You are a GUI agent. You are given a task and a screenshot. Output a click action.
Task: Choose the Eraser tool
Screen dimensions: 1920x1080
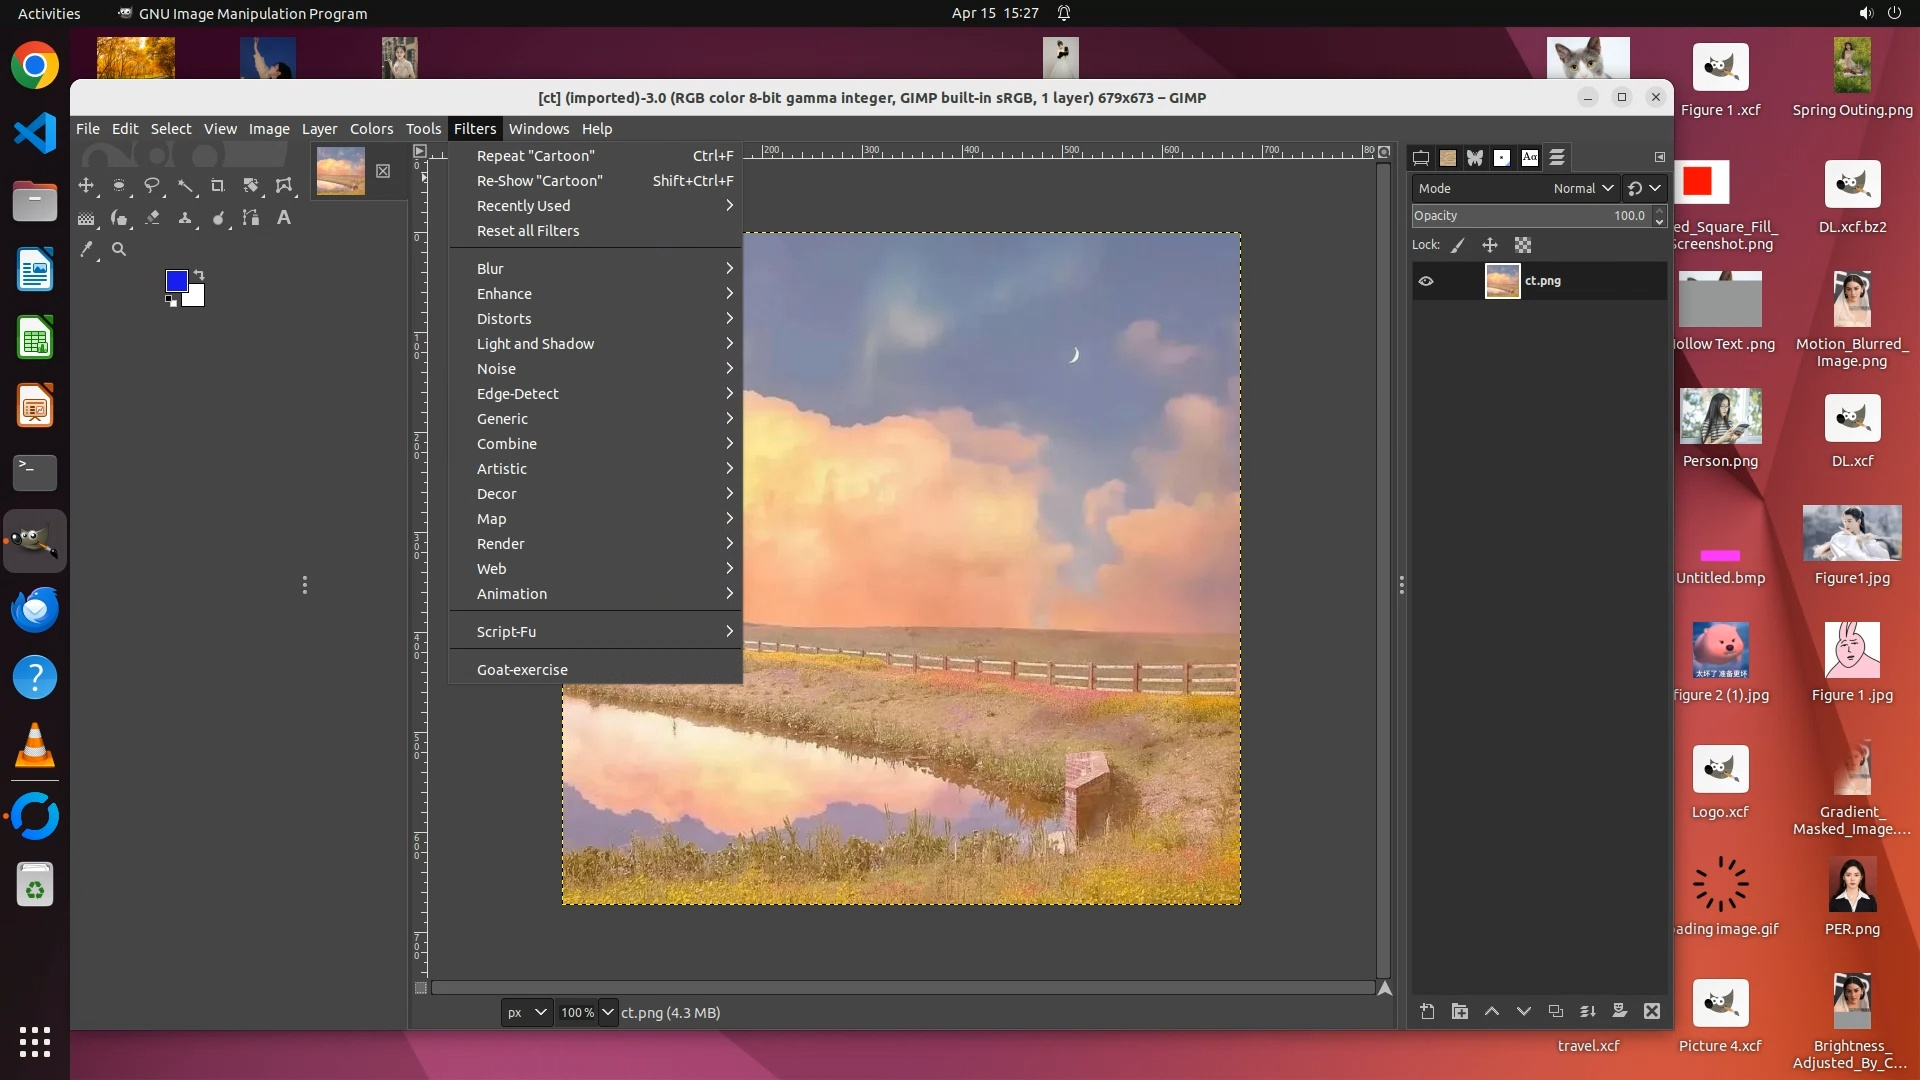tap(152, 218)
